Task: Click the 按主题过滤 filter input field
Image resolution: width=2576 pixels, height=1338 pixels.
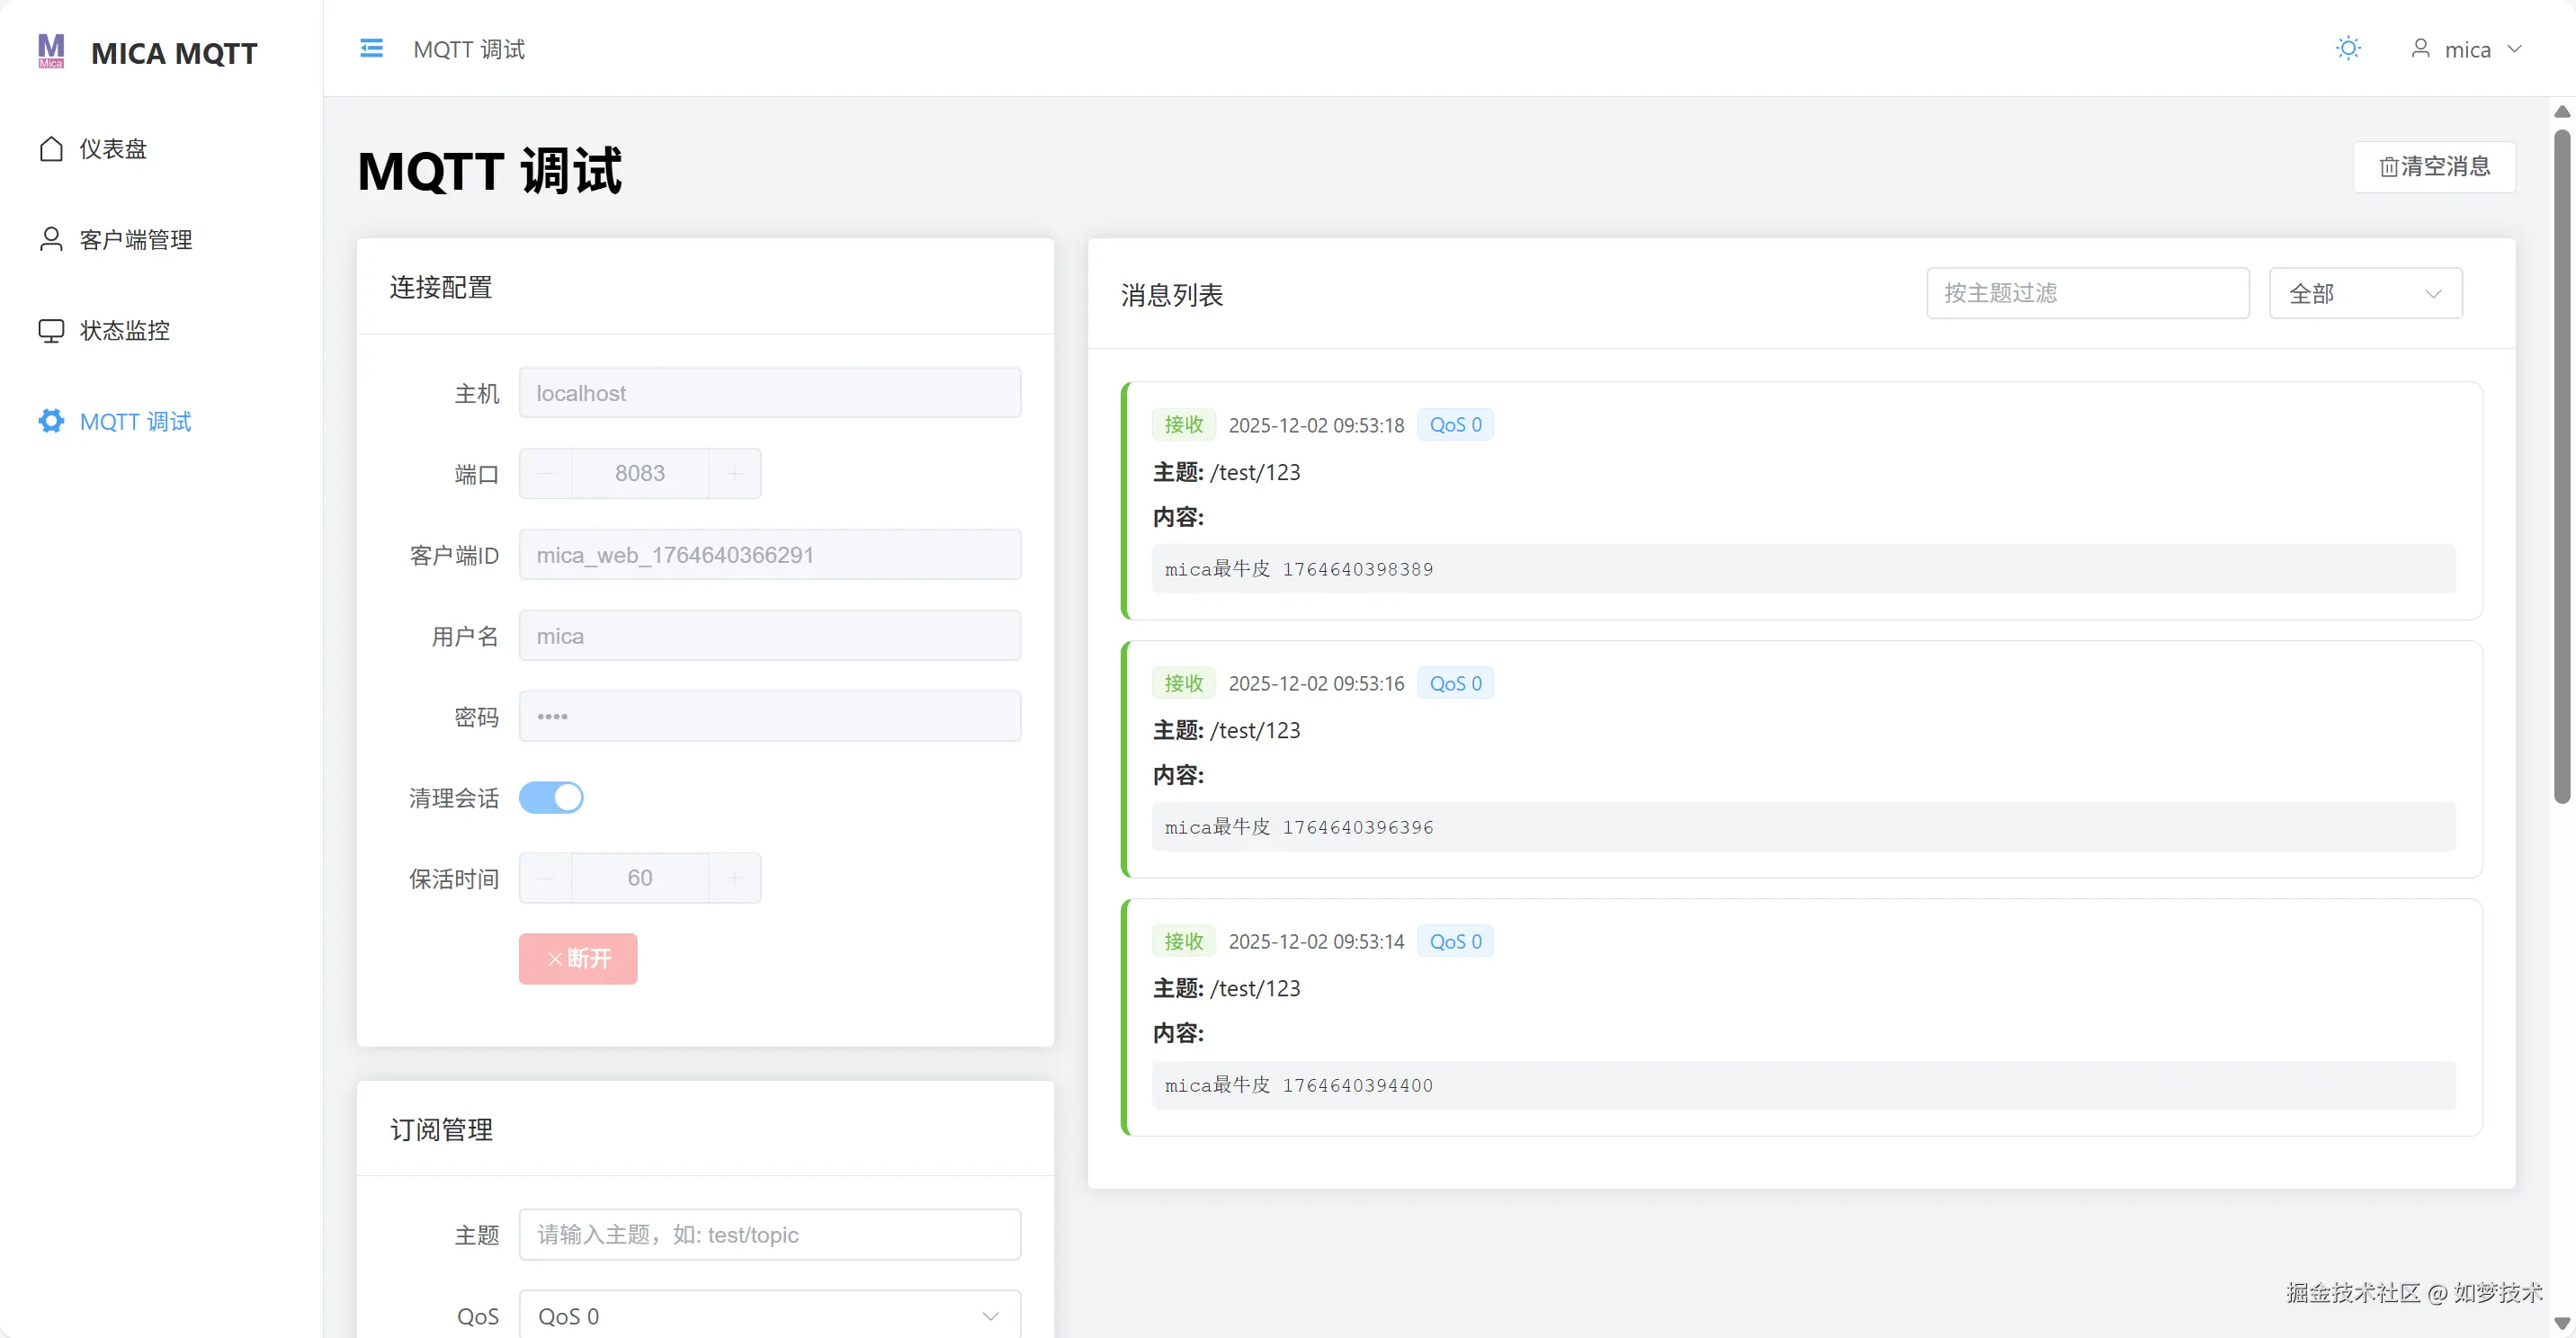Action: (x=2087, y=294)
